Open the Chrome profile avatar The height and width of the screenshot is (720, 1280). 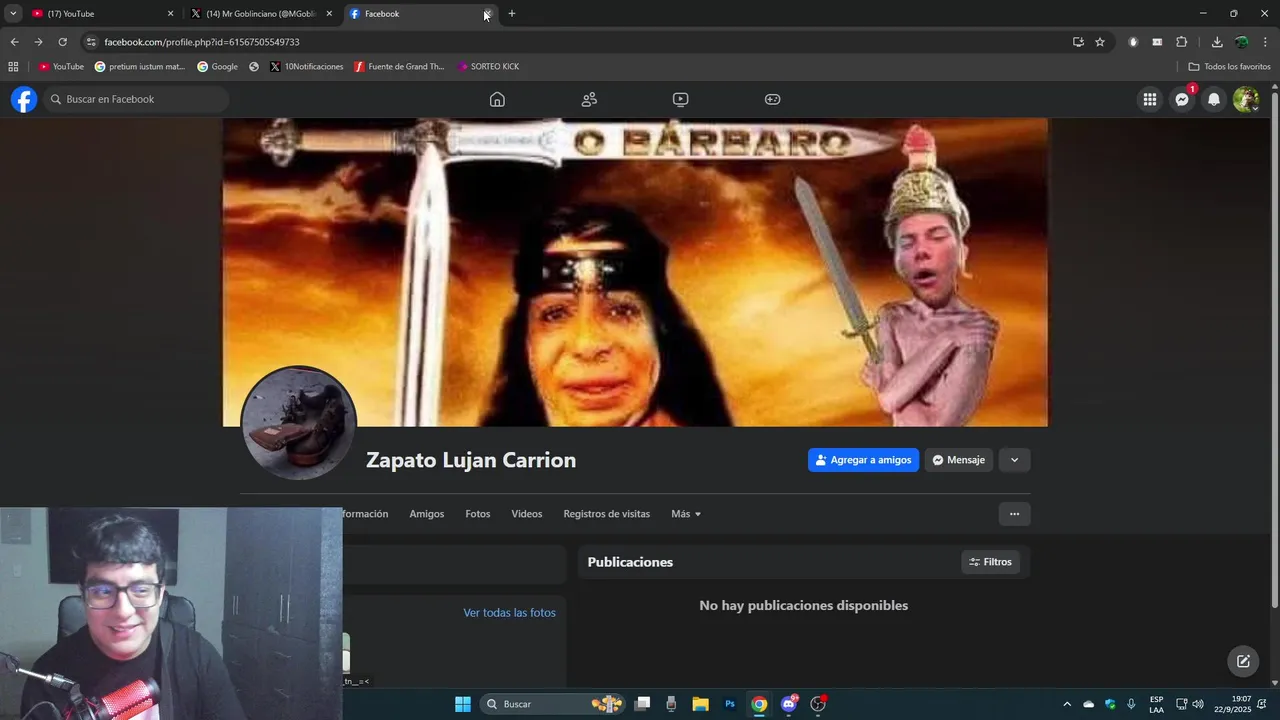coord(1241,42)
